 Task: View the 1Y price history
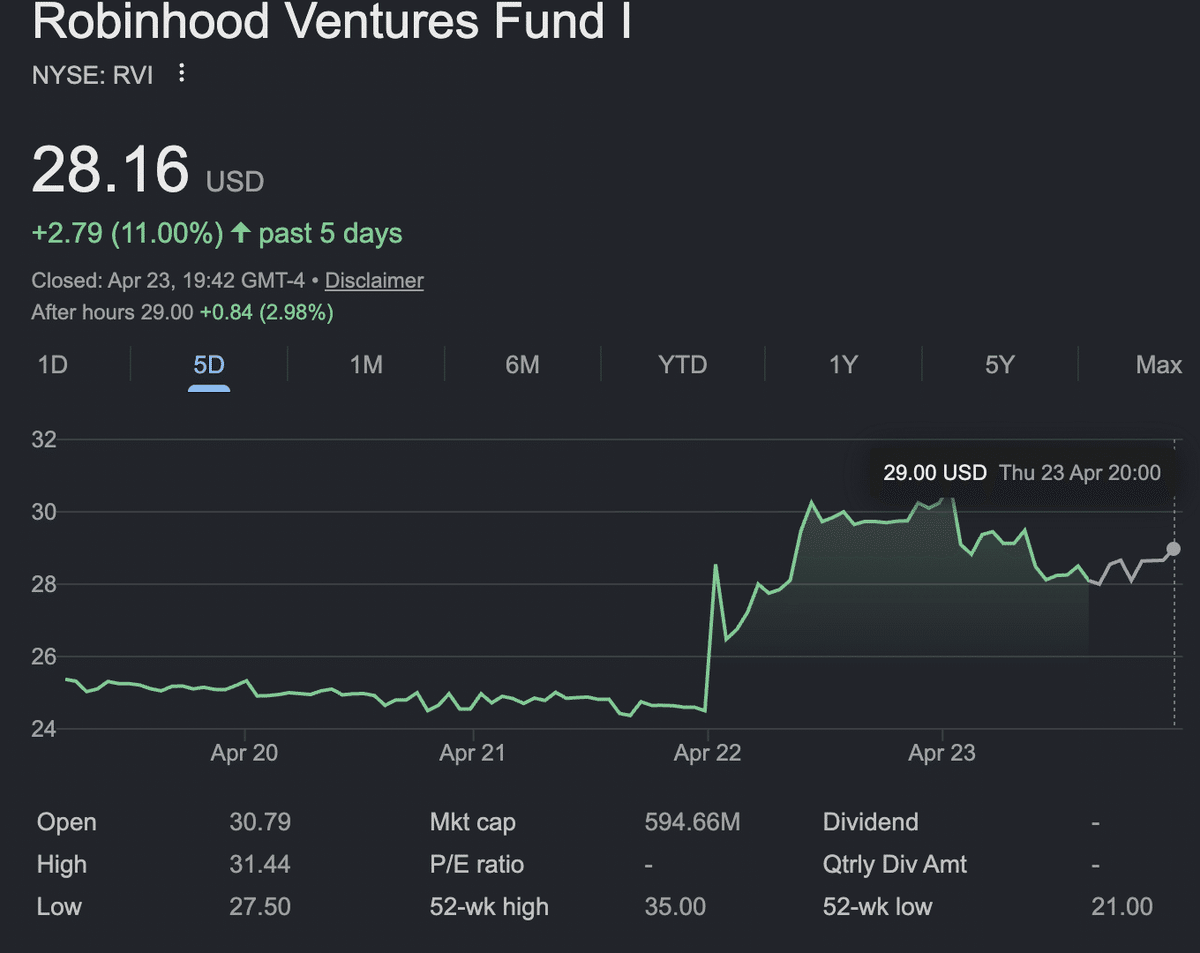click(x=843, y=365)
